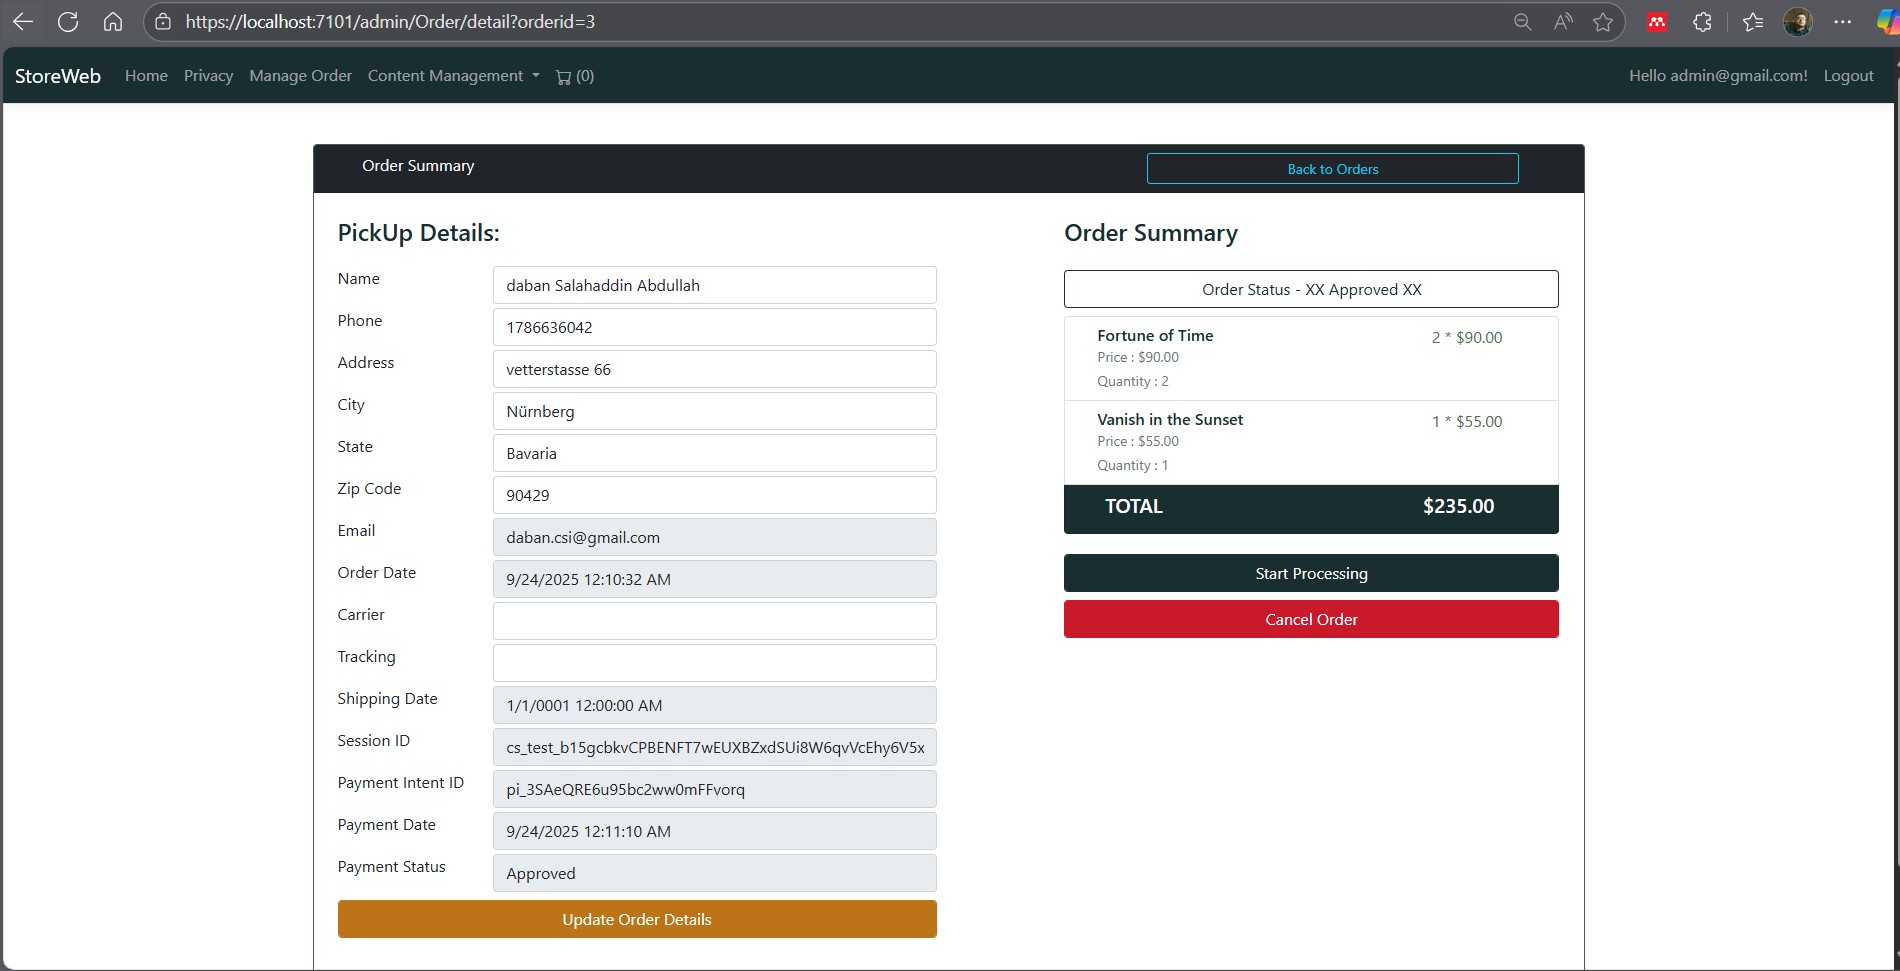Click the zoom magnifier icon in address bar
This screenshot has width=1900, height=971.
tap(1522, 22)
